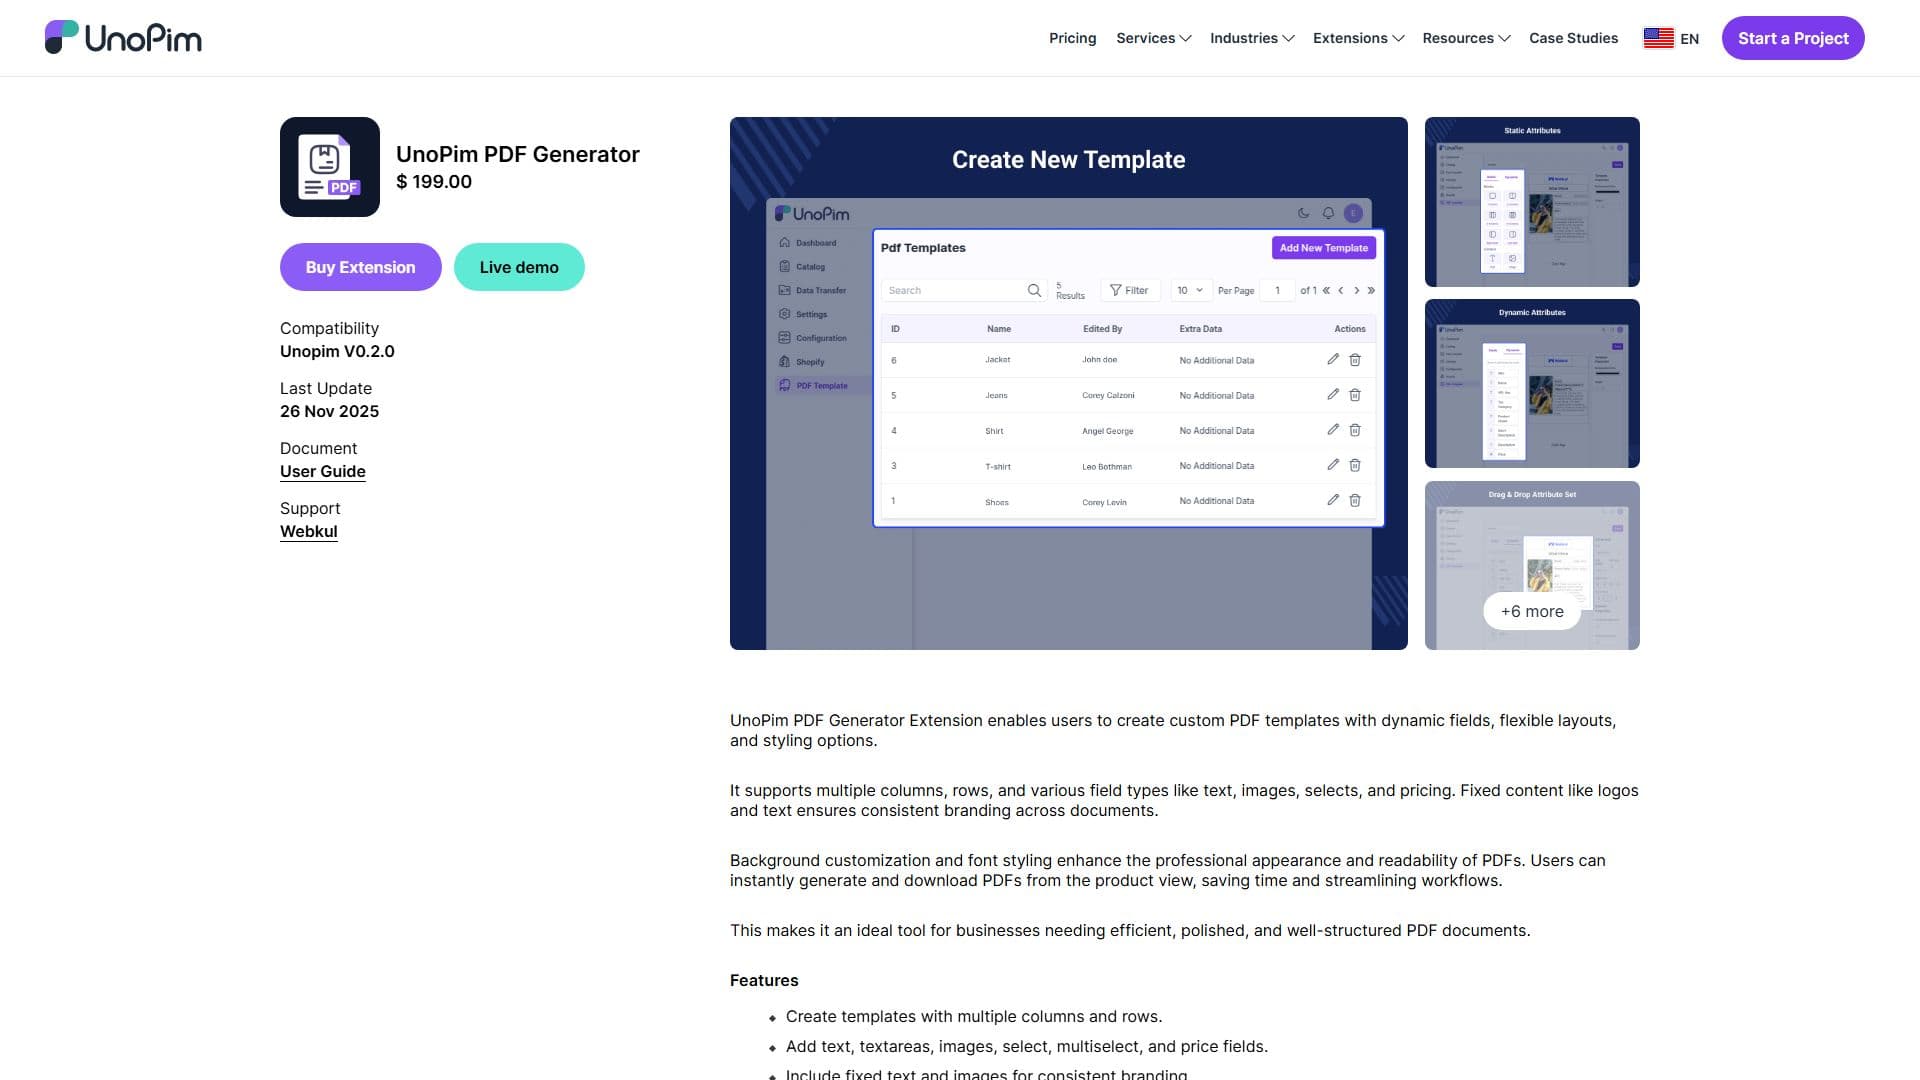Expand the Industries menu
The width and height of the screenshot is (1920, 1080).
1252,38
